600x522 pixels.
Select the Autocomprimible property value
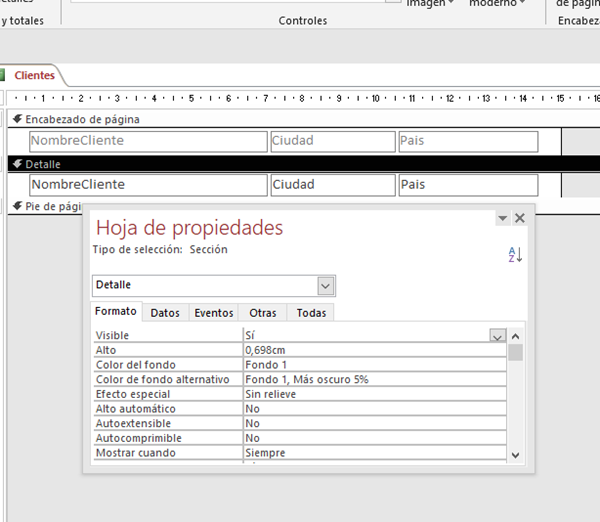pyautogui.click(x=374, y=438)
